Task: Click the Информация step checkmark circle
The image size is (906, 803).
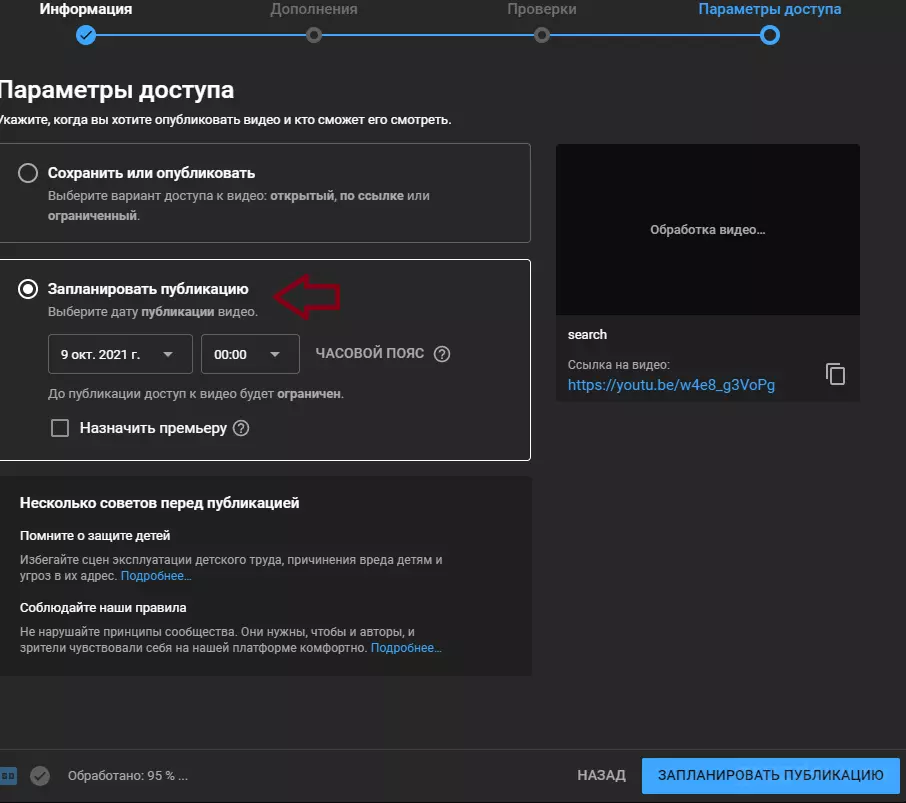Action: click(x=86, y=36)
